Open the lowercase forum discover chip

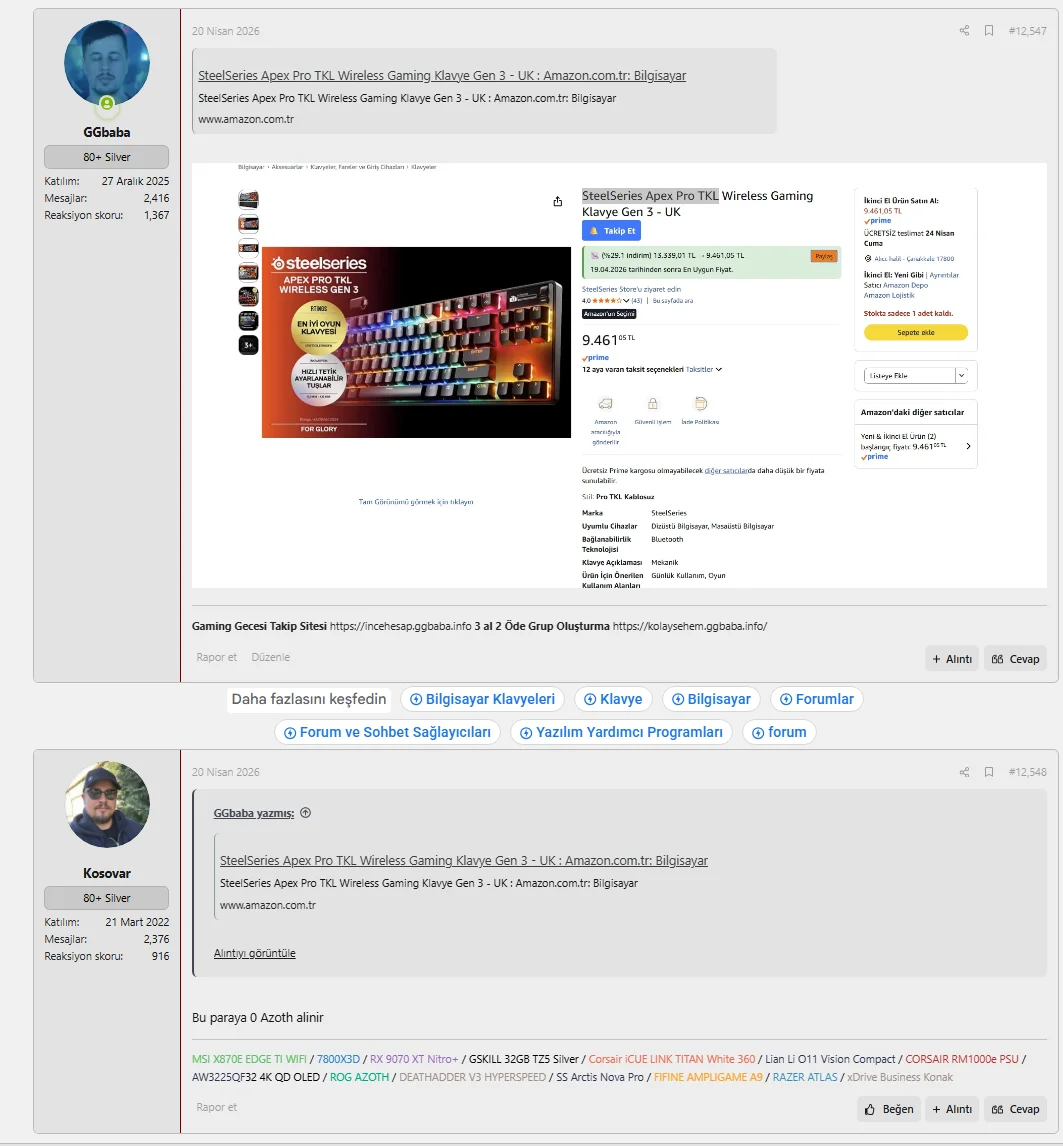(x=779, y=732)
